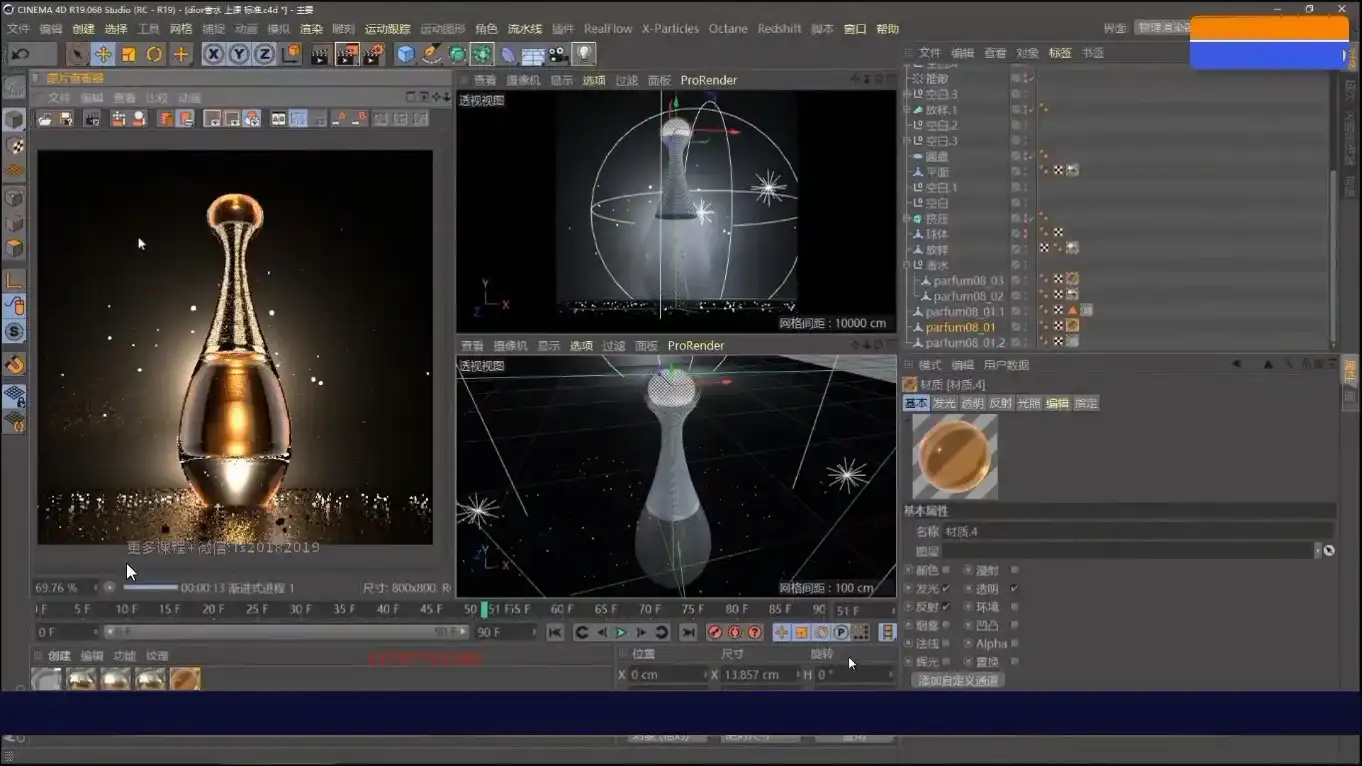Open the 渲染 menu
This screenshot has width=1362, height=766.
click(x=311, y=29)
